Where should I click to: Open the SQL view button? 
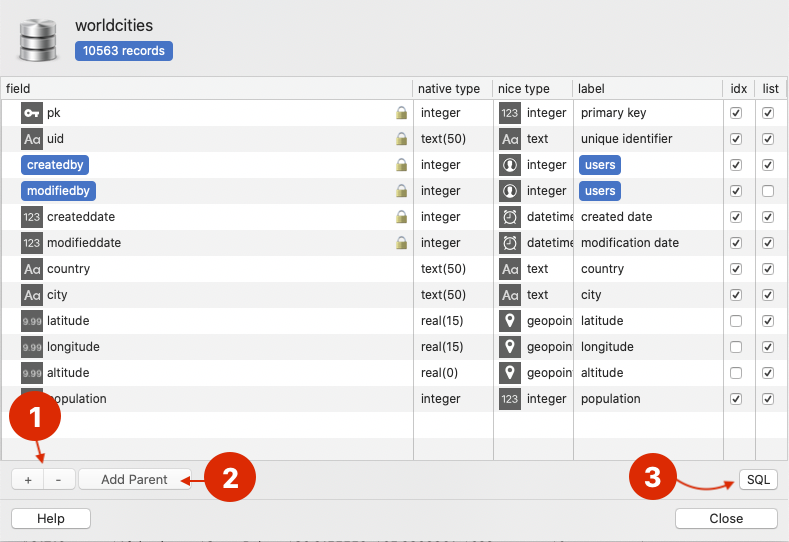tap(758, 480)
